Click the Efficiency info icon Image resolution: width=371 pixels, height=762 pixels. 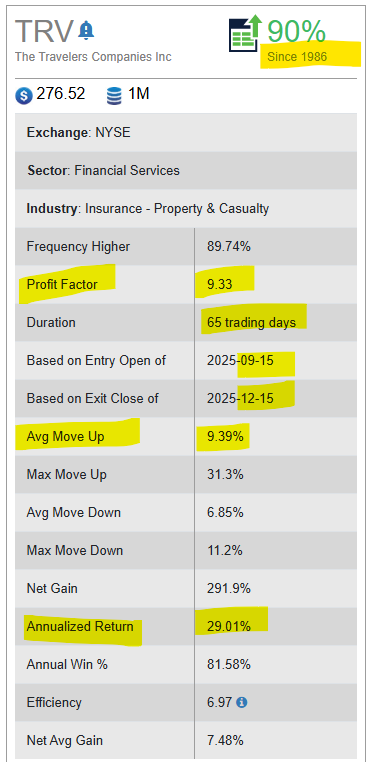242,702
